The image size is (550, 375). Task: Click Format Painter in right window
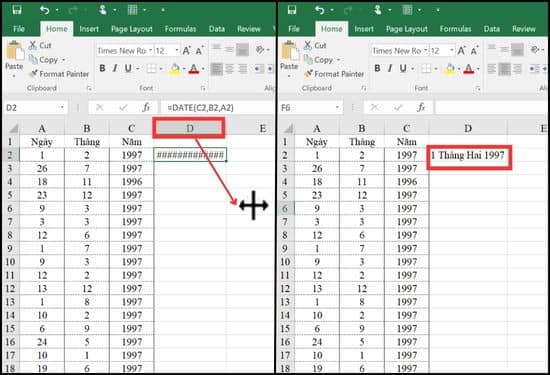334,74
